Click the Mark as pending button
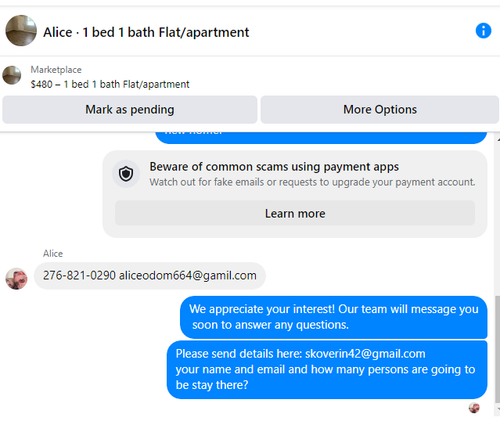500x425 pixels. 130,110
